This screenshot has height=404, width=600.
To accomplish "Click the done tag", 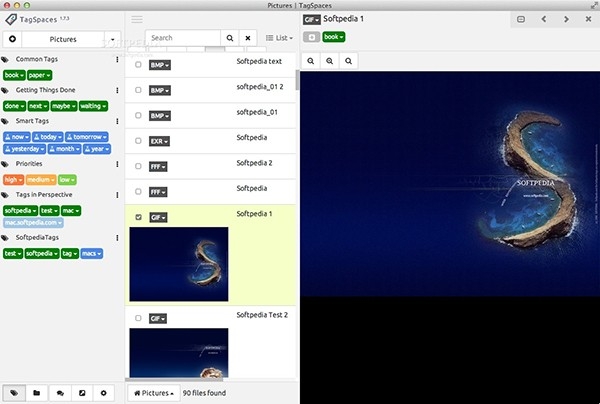I will (x=15, y=106).
